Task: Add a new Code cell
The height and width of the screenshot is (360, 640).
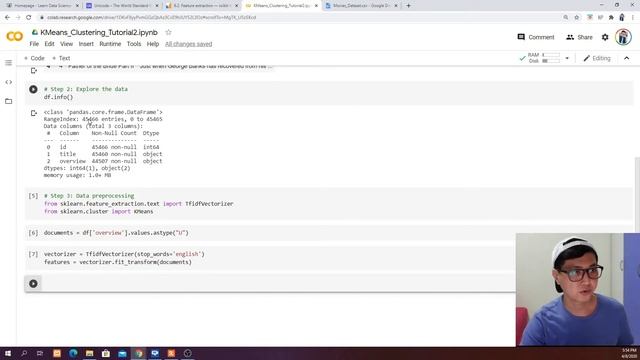Action: pos(34,58)
